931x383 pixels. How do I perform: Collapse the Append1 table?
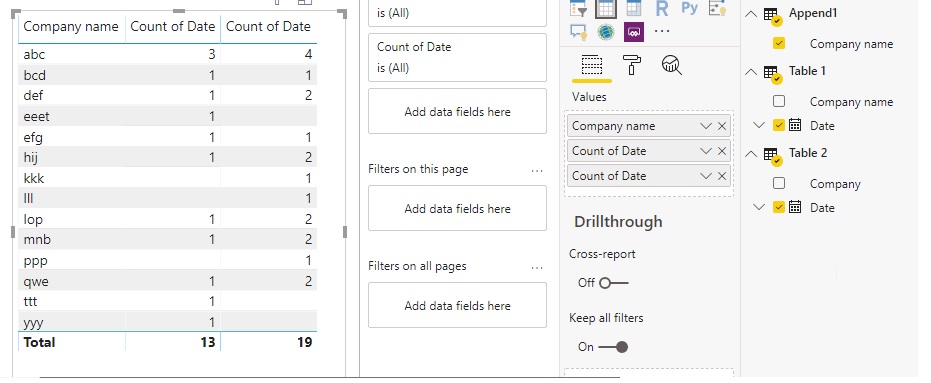pos(751,14)
